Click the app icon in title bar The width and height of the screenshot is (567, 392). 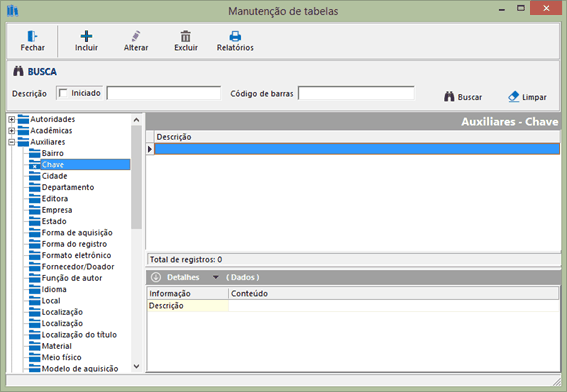point(12,11)
